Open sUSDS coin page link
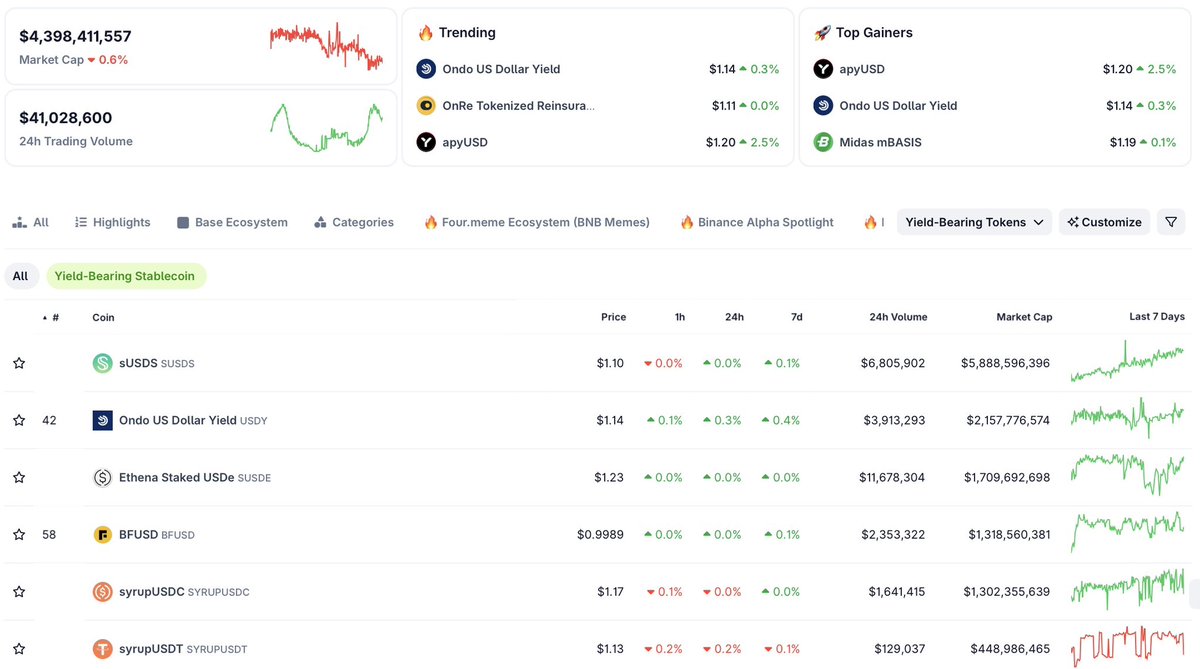The image size is (1200, 669). (157, 363)
